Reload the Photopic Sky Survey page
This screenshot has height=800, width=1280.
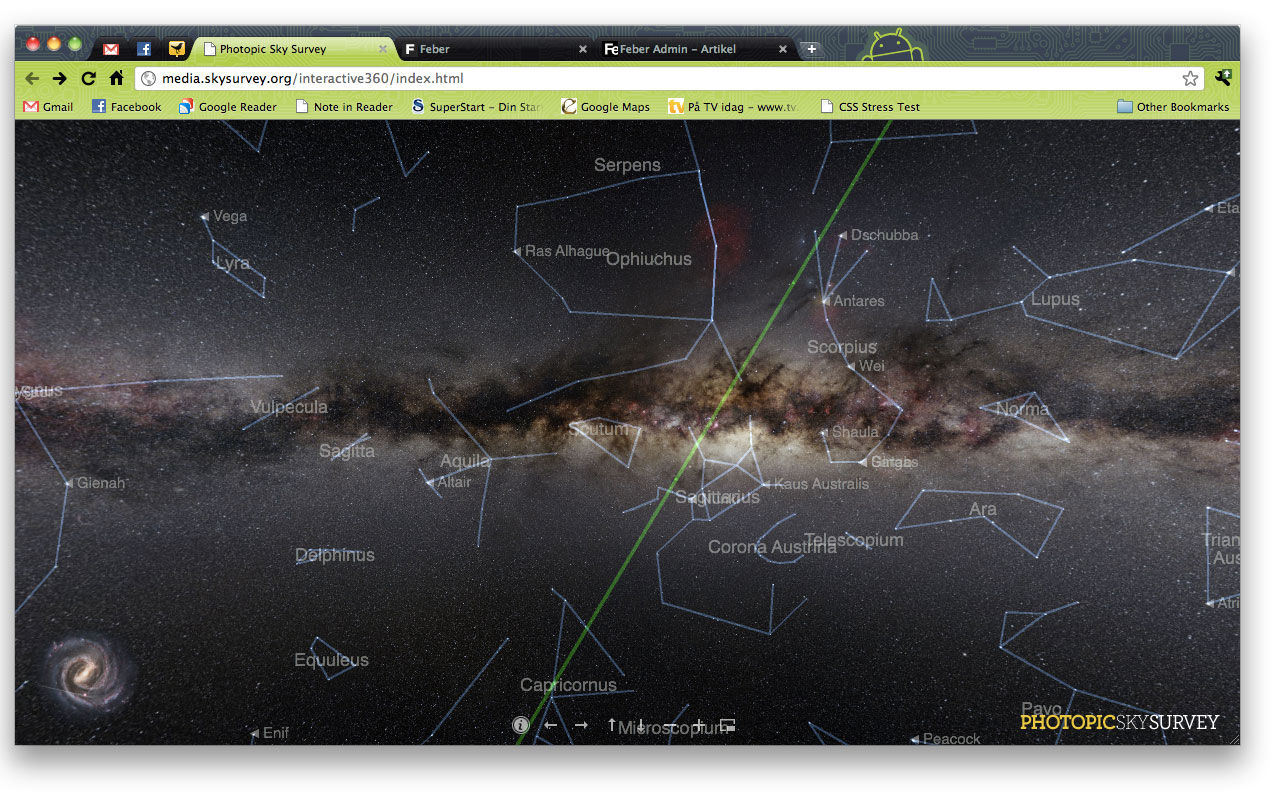pyautogui.click(x=88, y=78)
